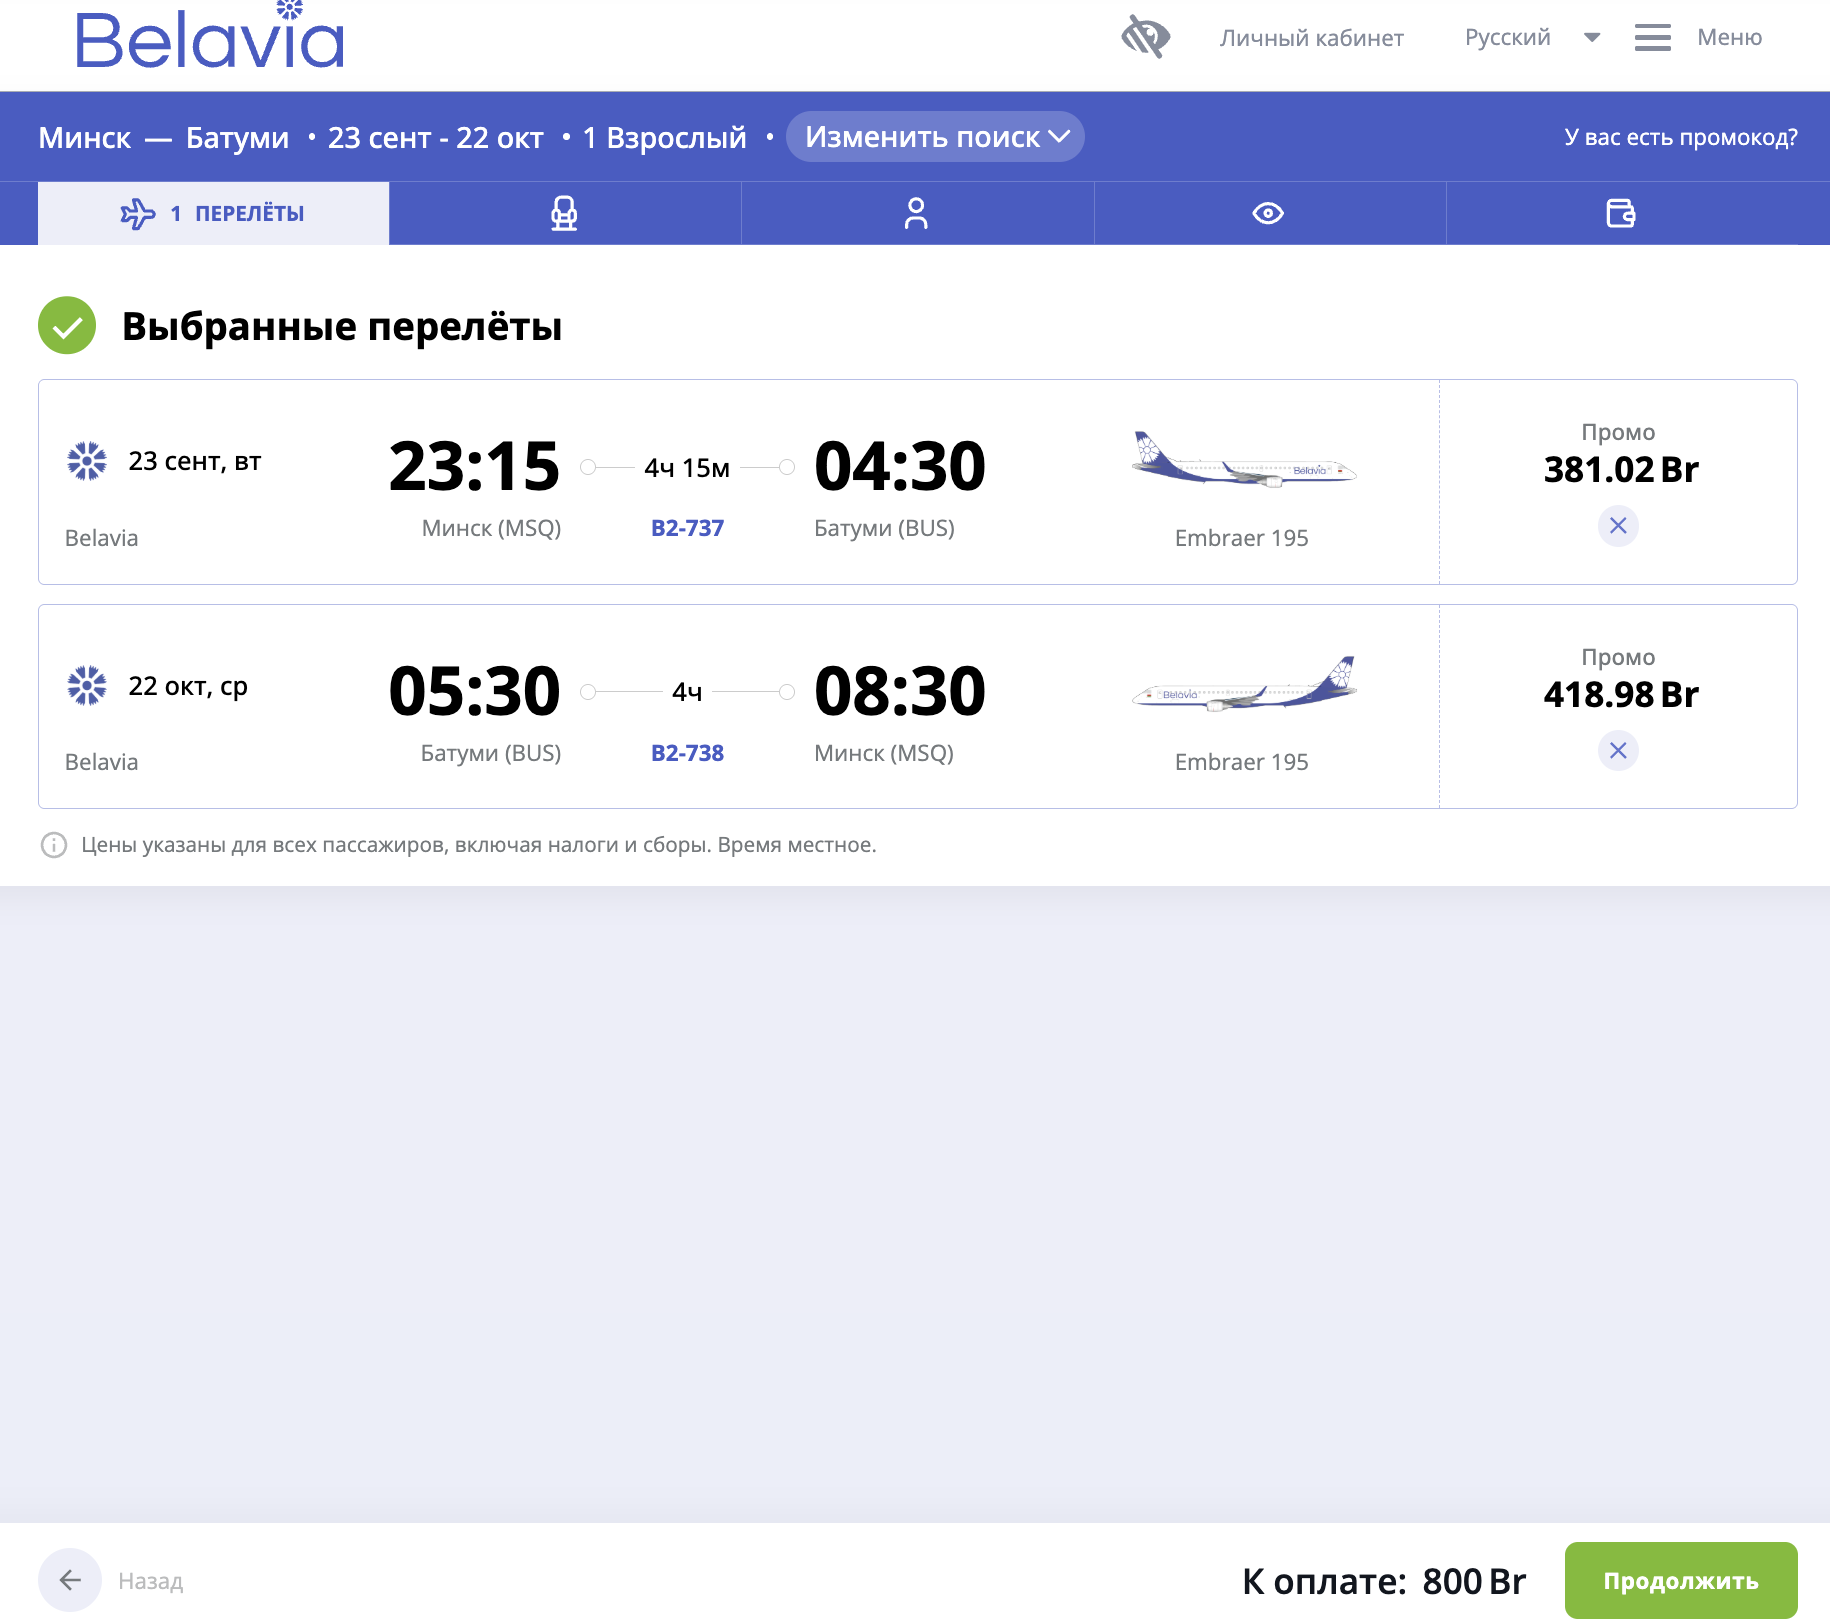This screenshot has height=1624, width=1830.
Task: Select the 1 Перелёты step tab
Action: pos(213,213)
